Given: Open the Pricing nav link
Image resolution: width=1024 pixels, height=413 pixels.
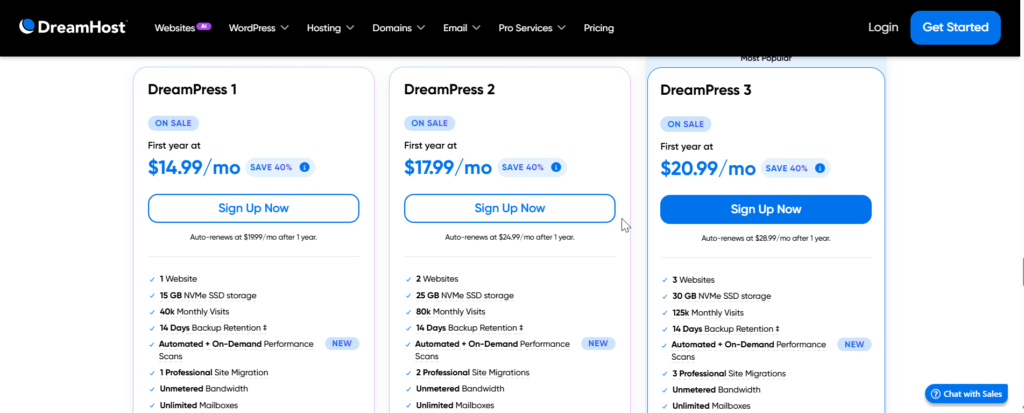Looking at the screenshot, I should 599,28.
